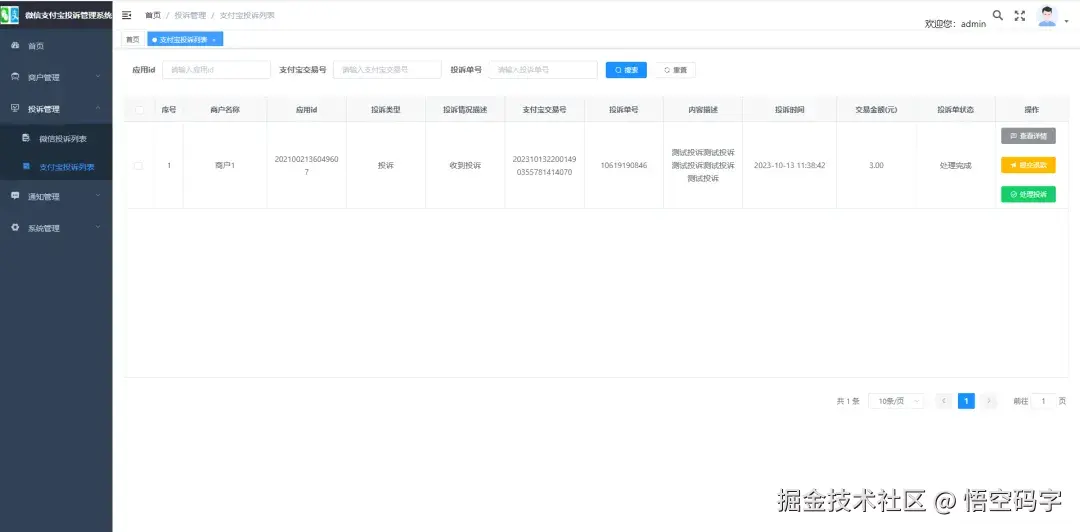Toggle fullscreen mode icon
1080x532 pixels.
click(1020, 15)
